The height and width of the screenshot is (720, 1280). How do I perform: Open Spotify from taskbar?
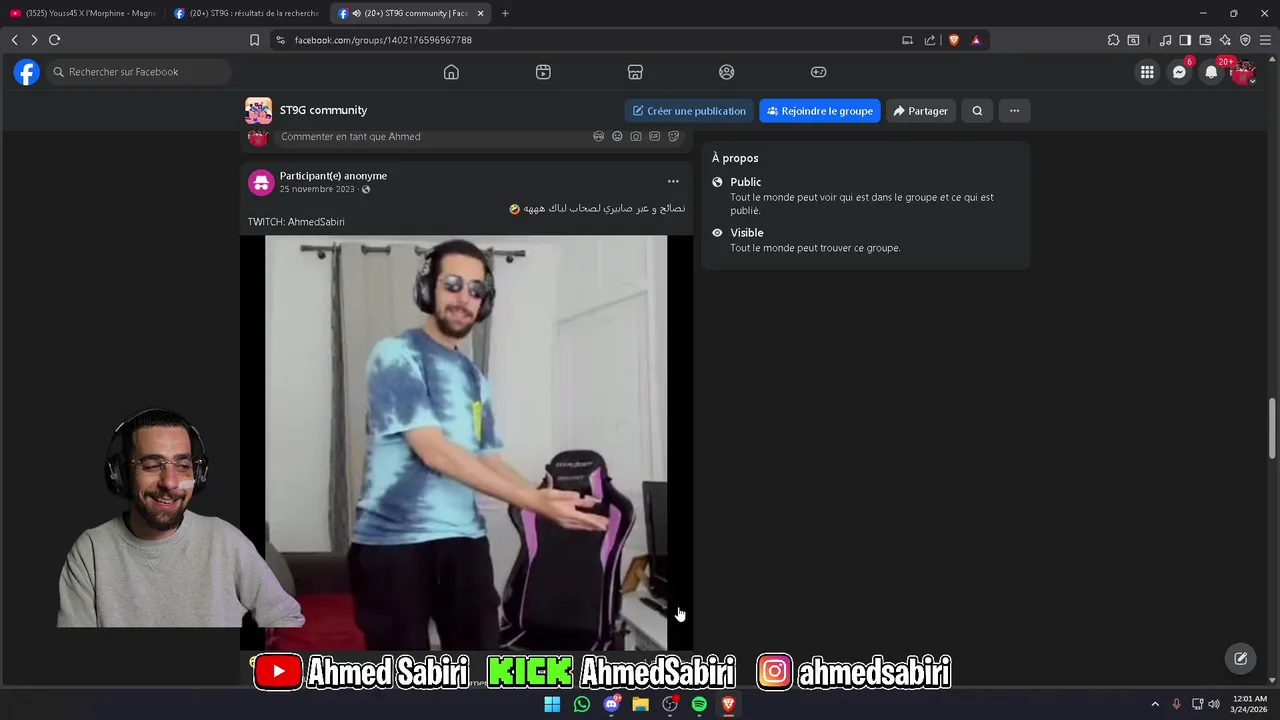pyautogui.click(x=699, y=704)
